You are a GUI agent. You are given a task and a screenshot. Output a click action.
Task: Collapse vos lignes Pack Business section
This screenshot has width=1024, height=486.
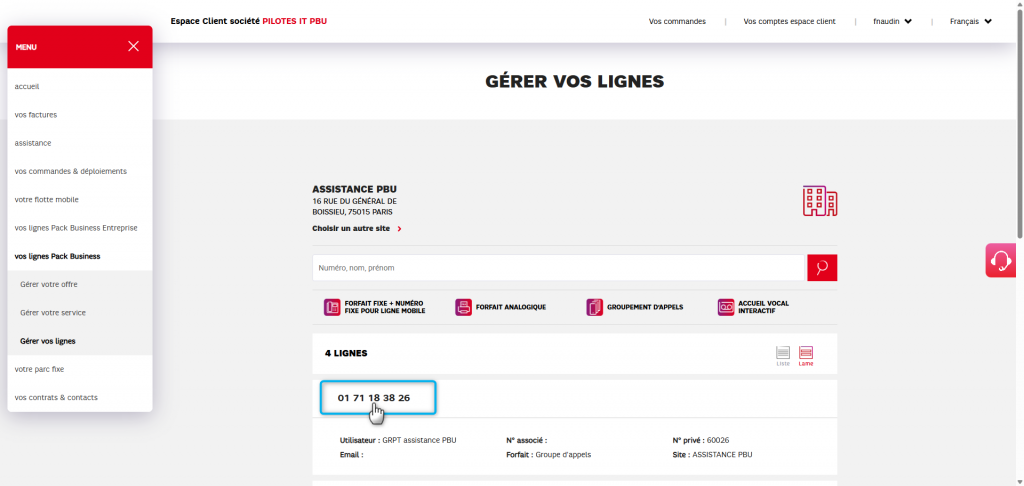(57, 256)
